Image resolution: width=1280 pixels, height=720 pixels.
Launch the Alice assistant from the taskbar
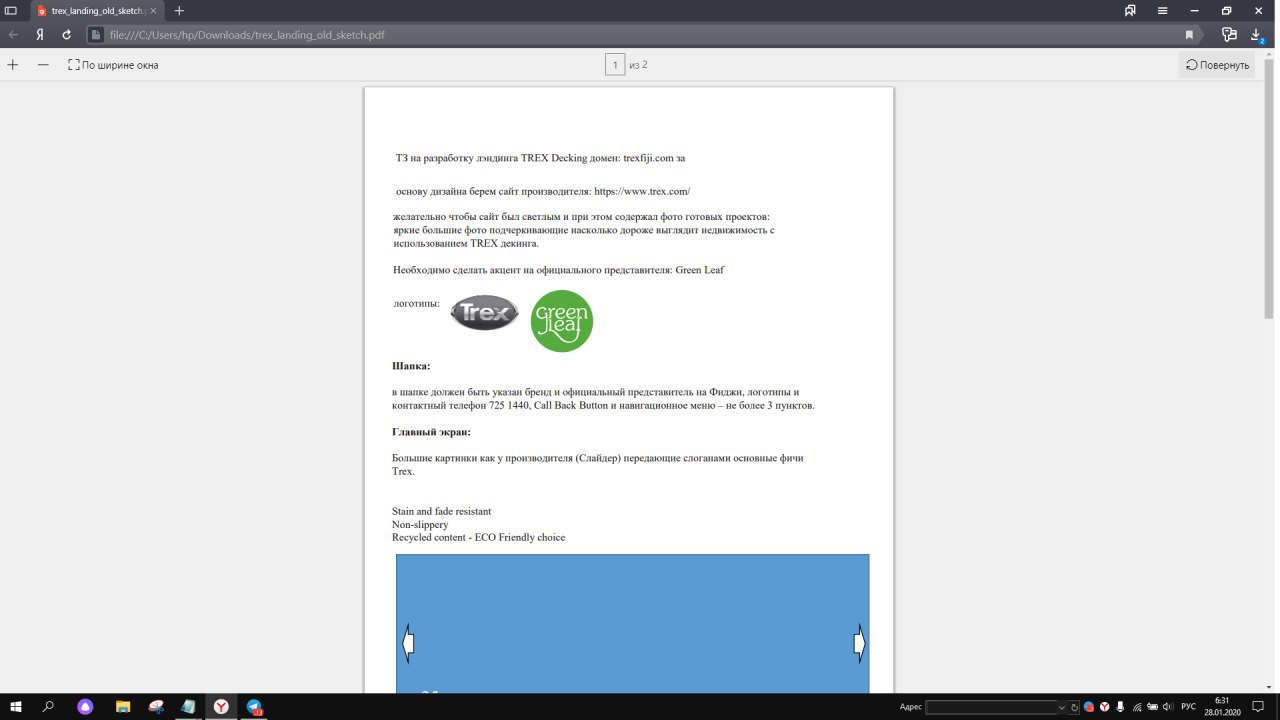tap(86, 706)
